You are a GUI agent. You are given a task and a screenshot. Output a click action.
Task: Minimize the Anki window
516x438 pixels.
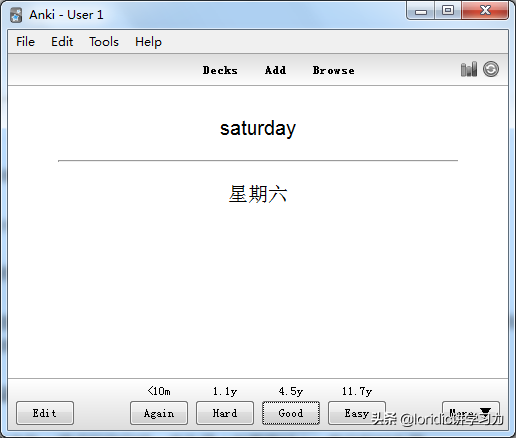click(x=421, y=11)
